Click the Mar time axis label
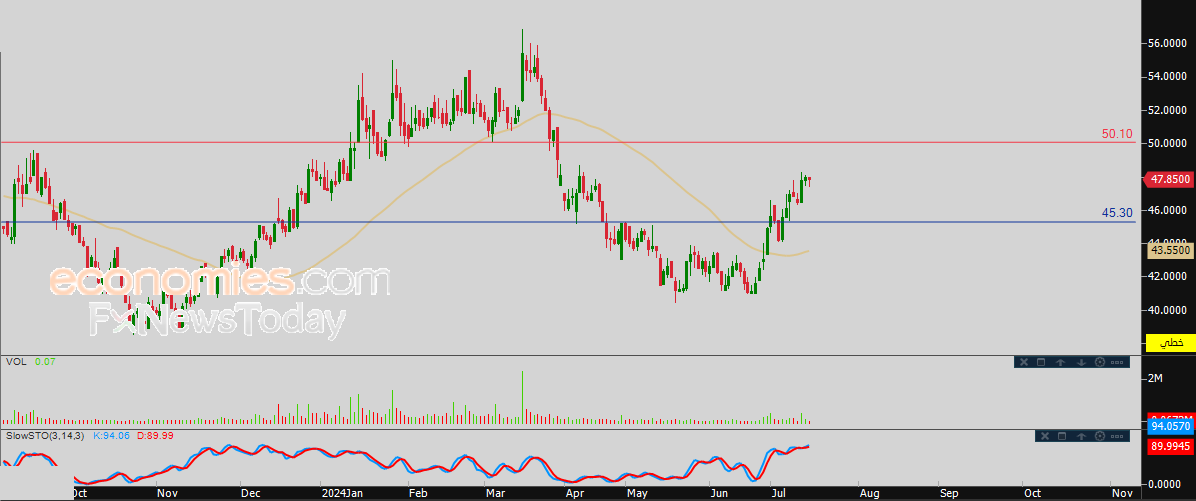The width and height of the screenshot is (1196, 501). (x=497, y=493)
